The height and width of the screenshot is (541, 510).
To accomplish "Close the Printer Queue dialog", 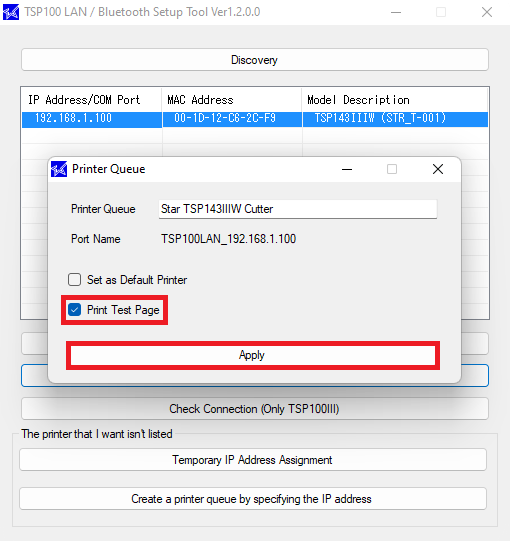I will coord(438,169).
